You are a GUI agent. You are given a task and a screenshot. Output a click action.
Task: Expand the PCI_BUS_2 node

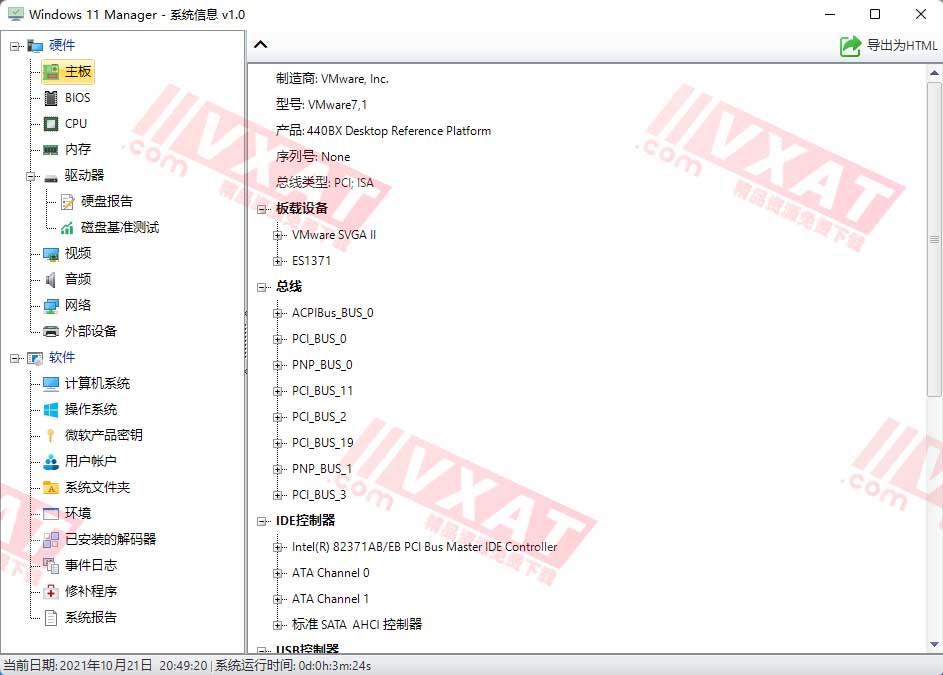point(278,417)
